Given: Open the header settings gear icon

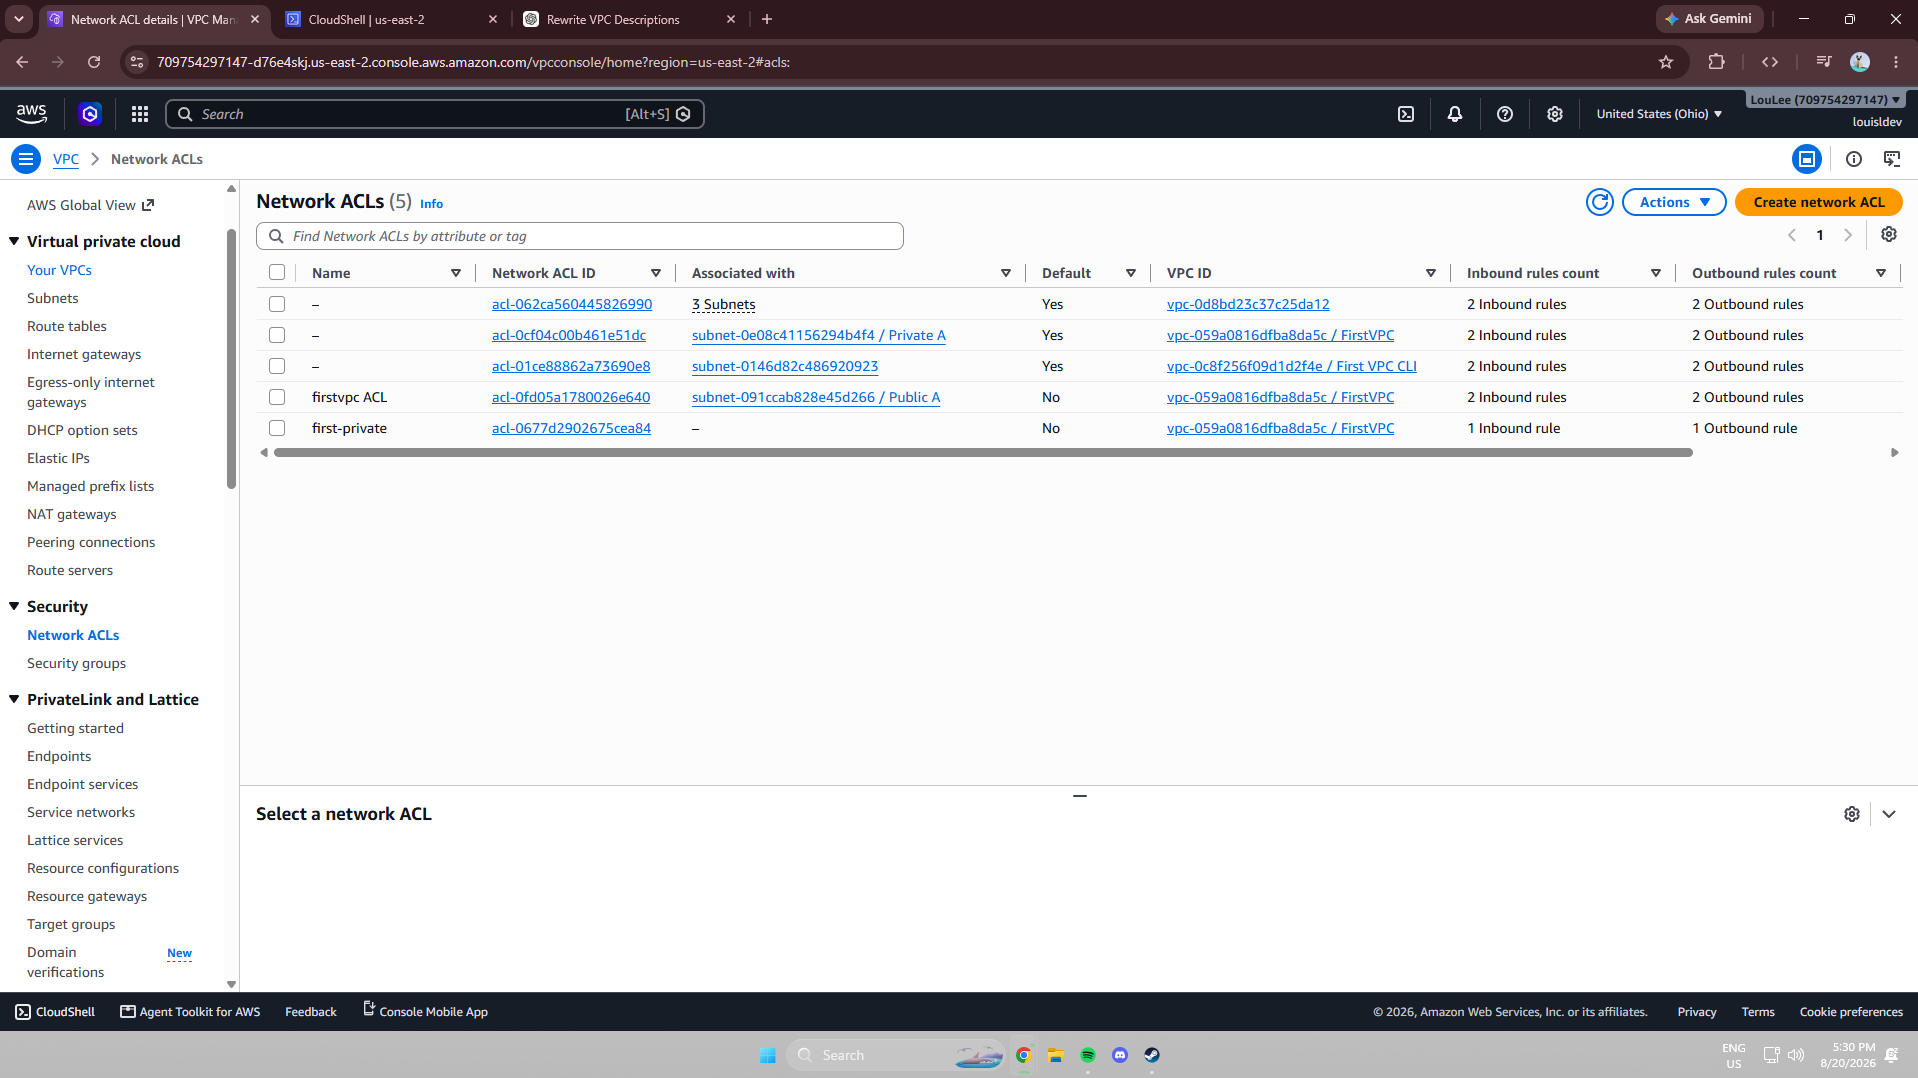Looking at the screenshot, I should [1555, 114].
